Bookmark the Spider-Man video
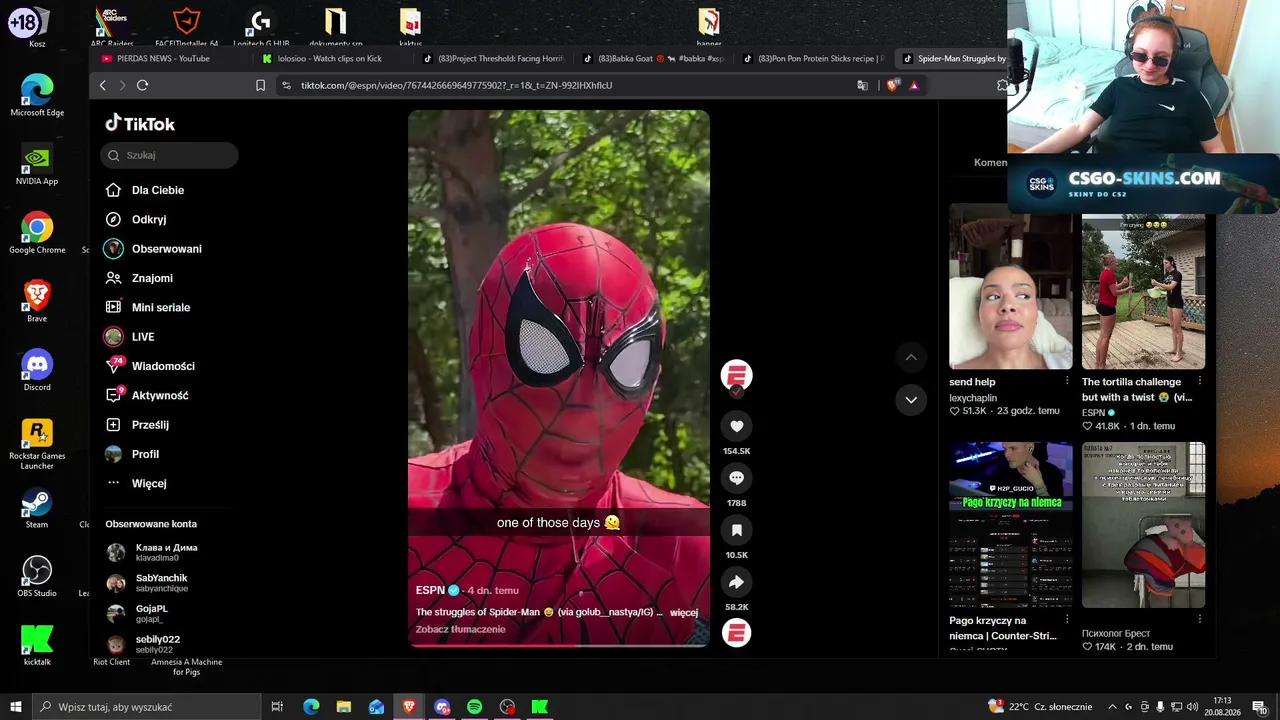 pyautogui.click(x=736, y=530)
